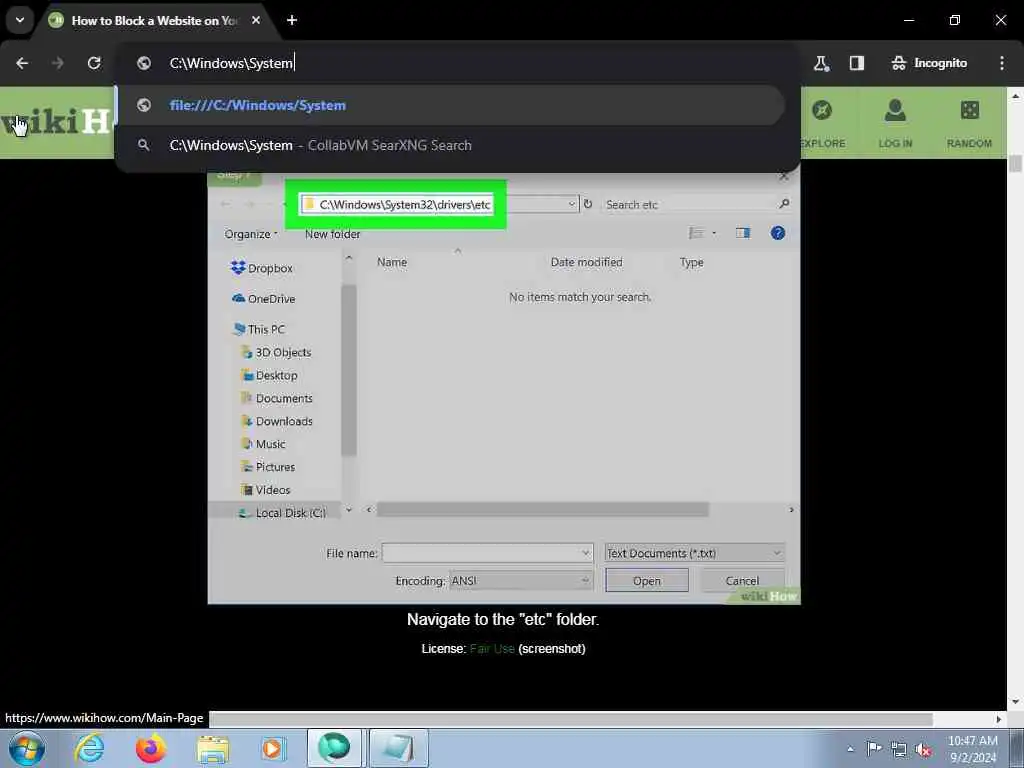Launch Firefox from the taskbar
This screenshot has height=768, width=1024.
151,748
